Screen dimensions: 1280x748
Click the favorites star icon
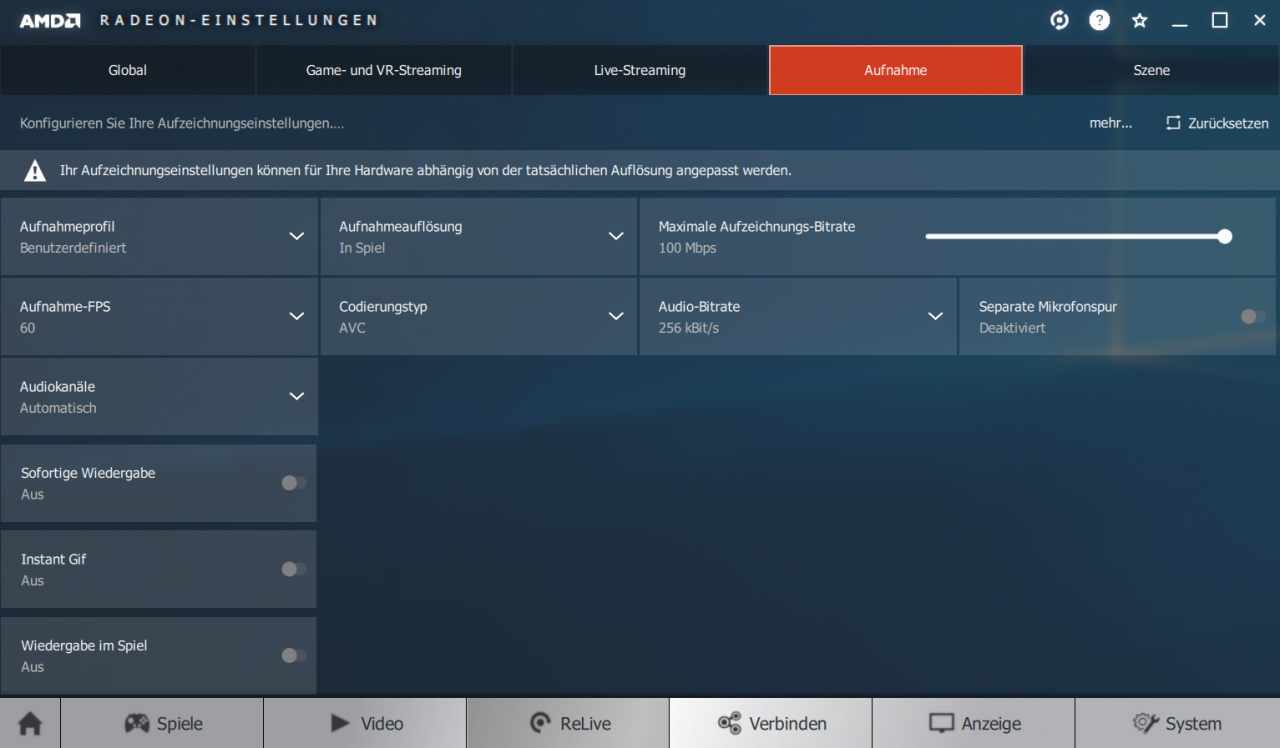[x=1139, y=20]
